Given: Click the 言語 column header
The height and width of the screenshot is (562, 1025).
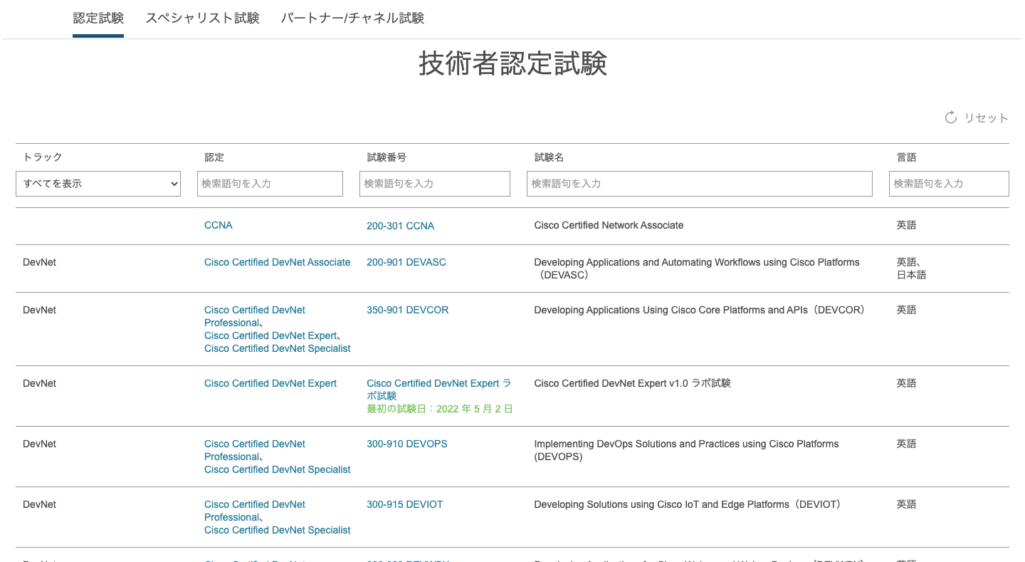Looking at the screenshot, I should coord(906,157).
